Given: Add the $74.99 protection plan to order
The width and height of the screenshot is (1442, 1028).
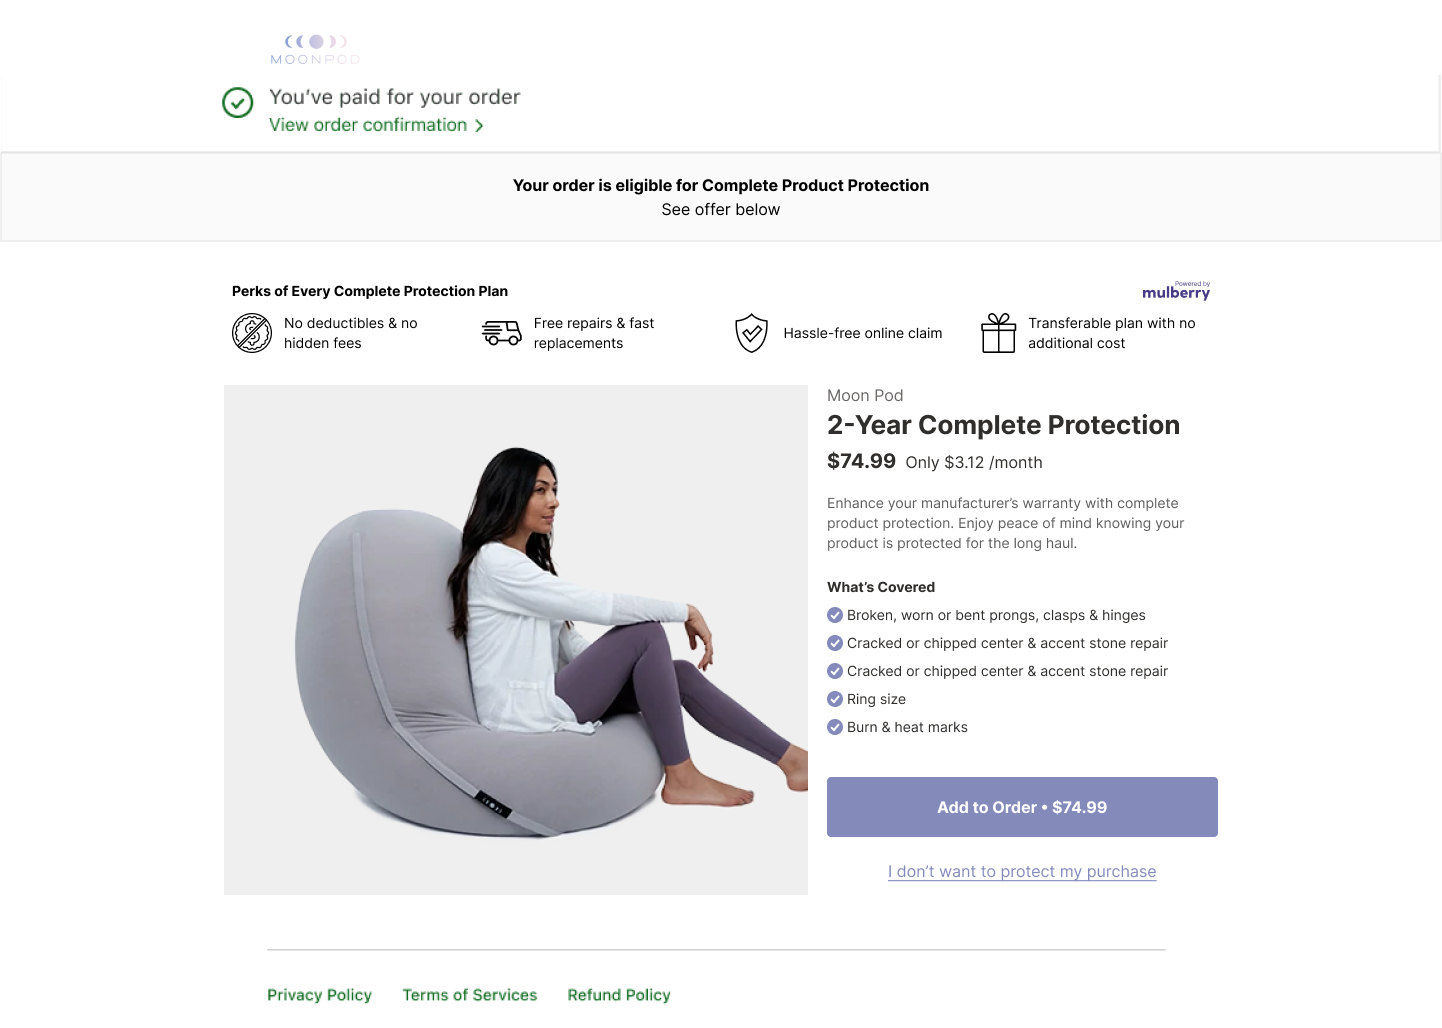Looking at the screenshot, I should pos(1022,807).
